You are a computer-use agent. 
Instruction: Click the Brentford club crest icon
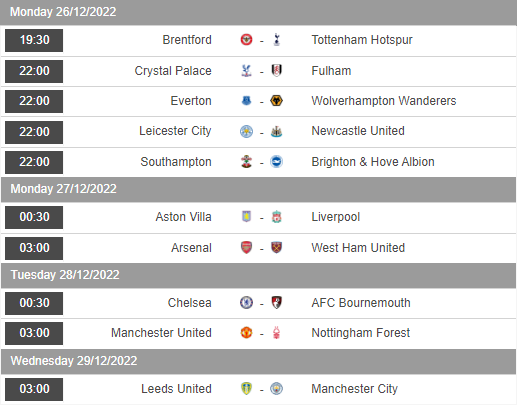coord(246,40)
